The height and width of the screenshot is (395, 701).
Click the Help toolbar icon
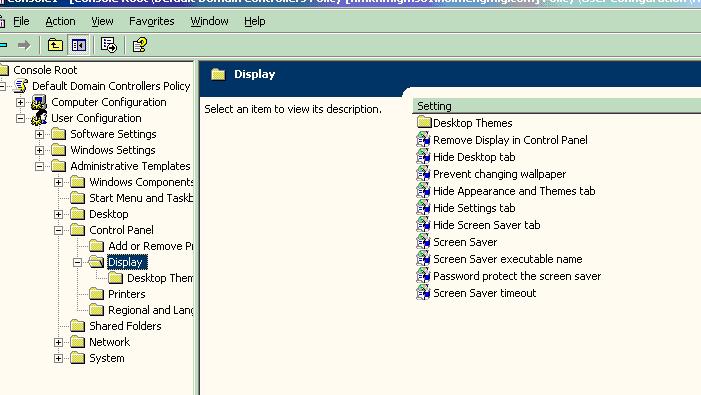pos(139,45)
